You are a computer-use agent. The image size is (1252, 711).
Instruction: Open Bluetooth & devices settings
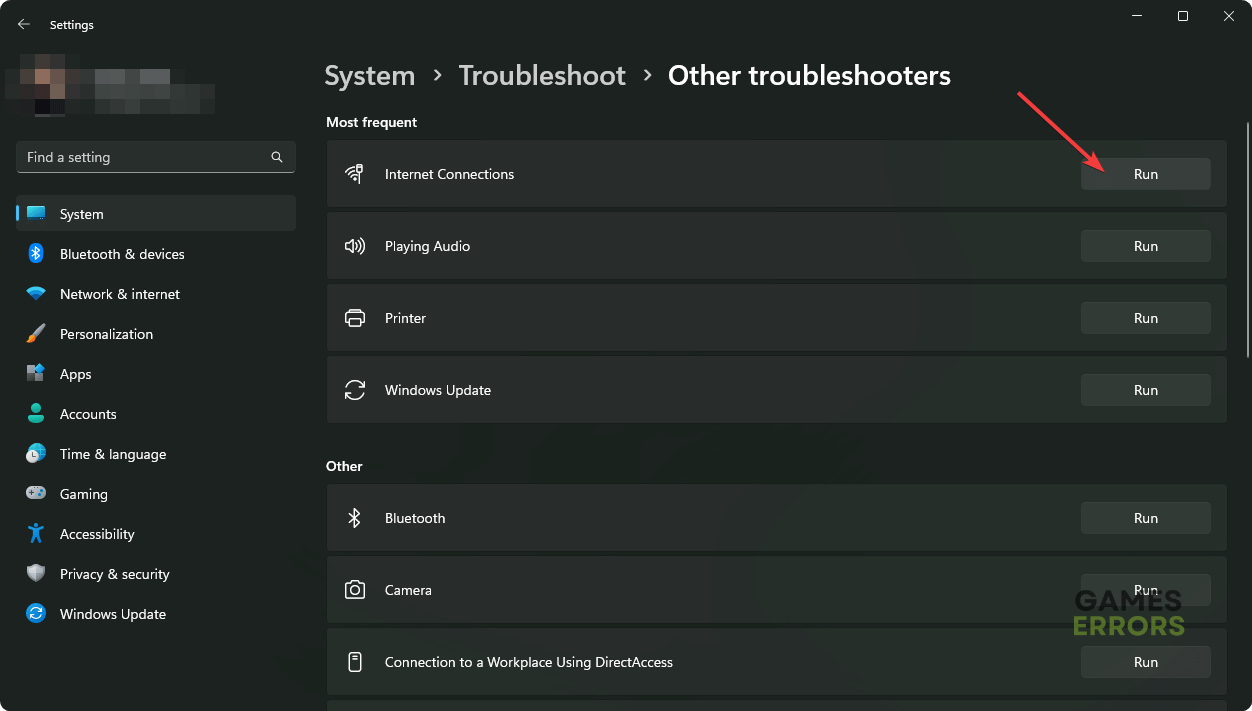(122, 254)
